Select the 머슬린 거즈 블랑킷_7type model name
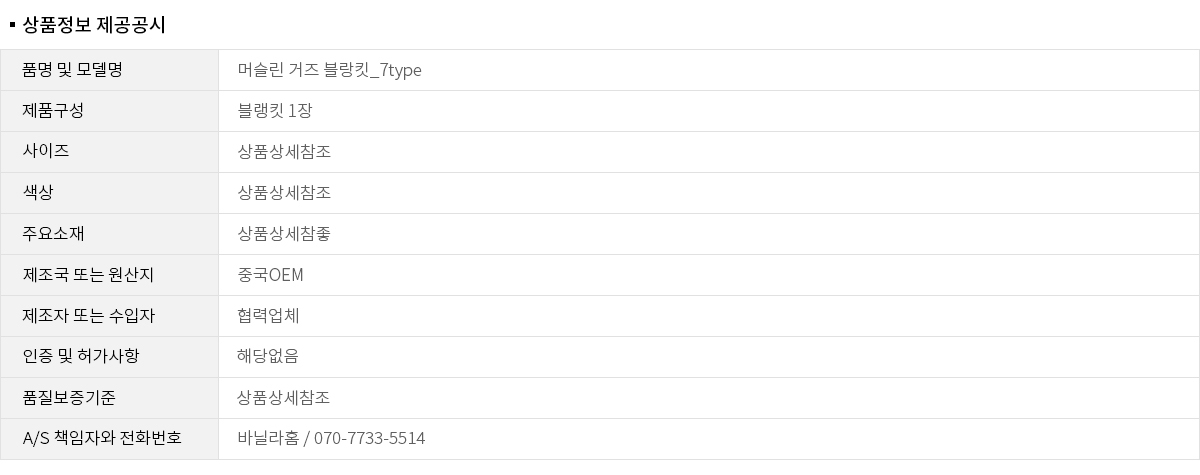 (x=330, y=70)
